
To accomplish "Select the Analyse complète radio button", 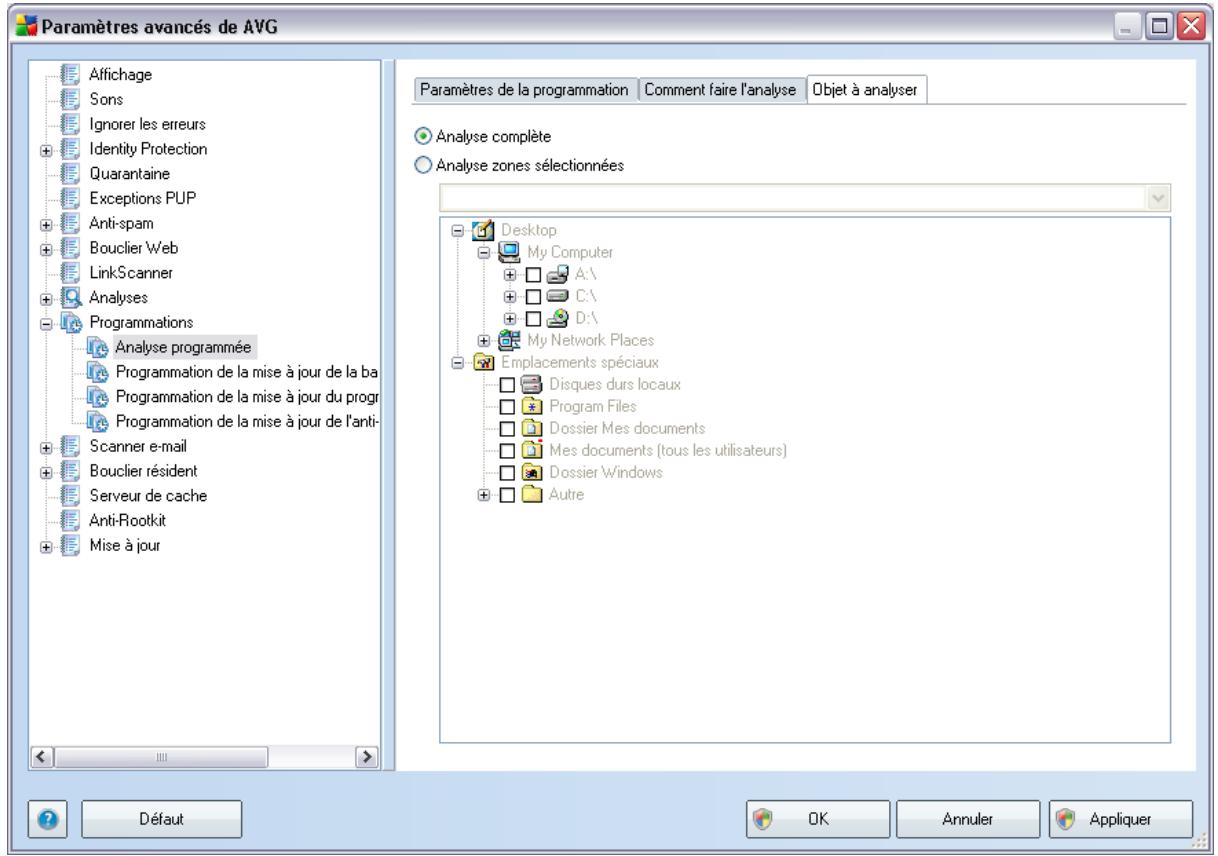I will click(x=422, y=138).
